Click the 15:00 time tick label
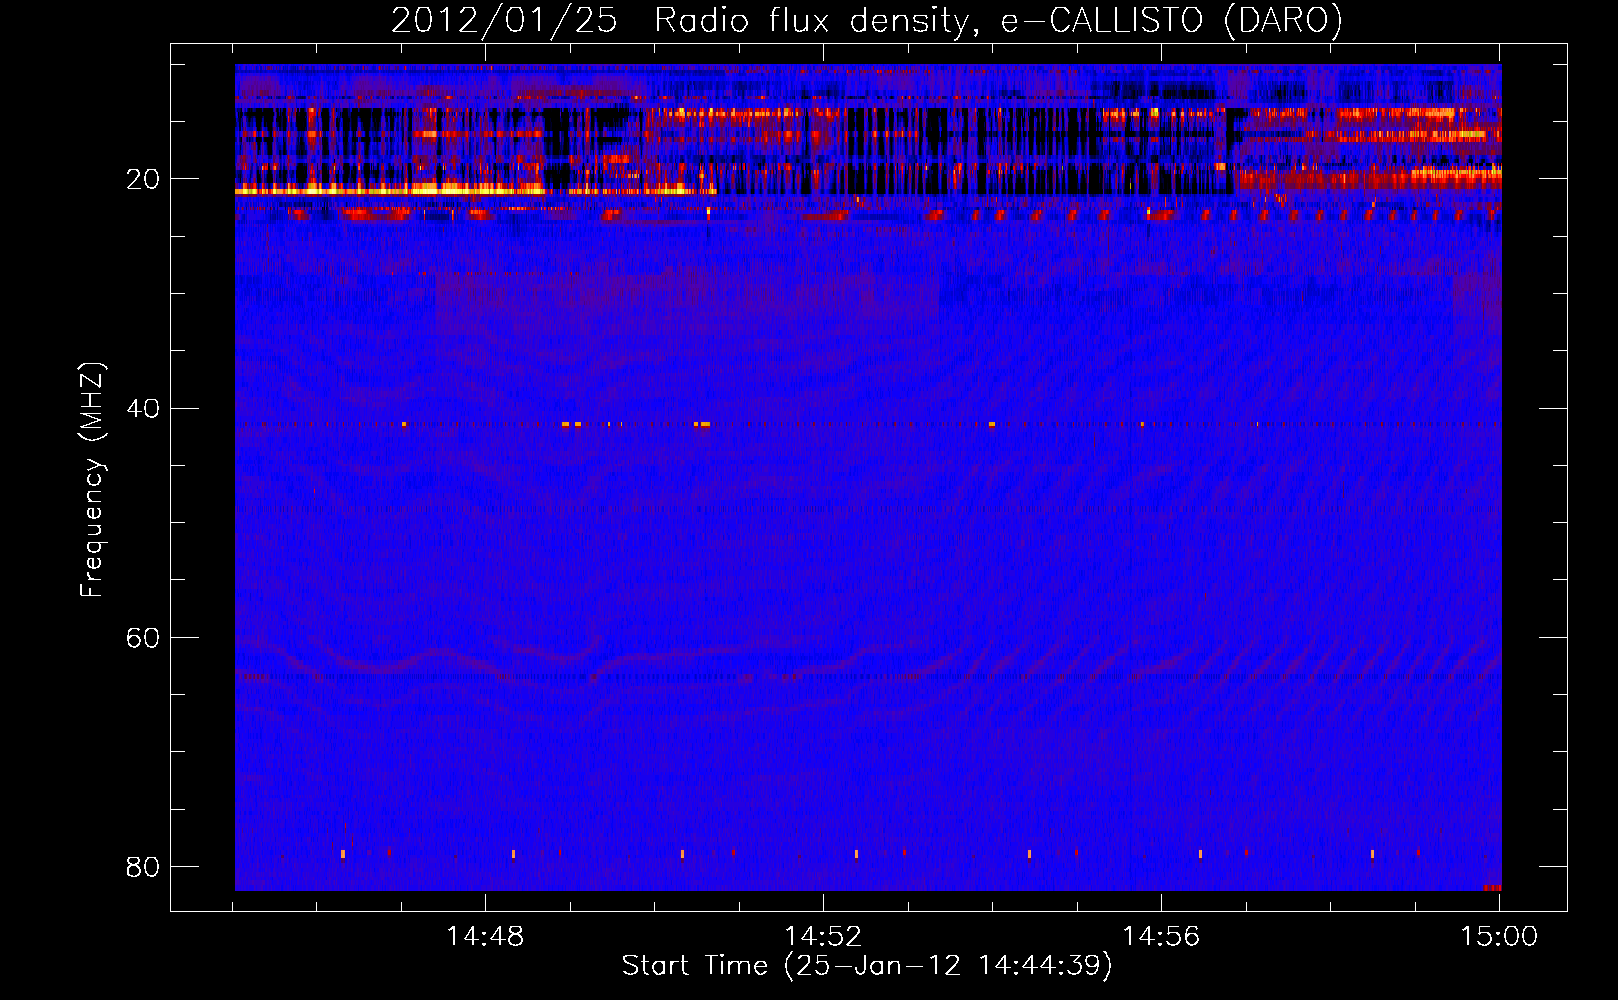 pos(1499,937)
